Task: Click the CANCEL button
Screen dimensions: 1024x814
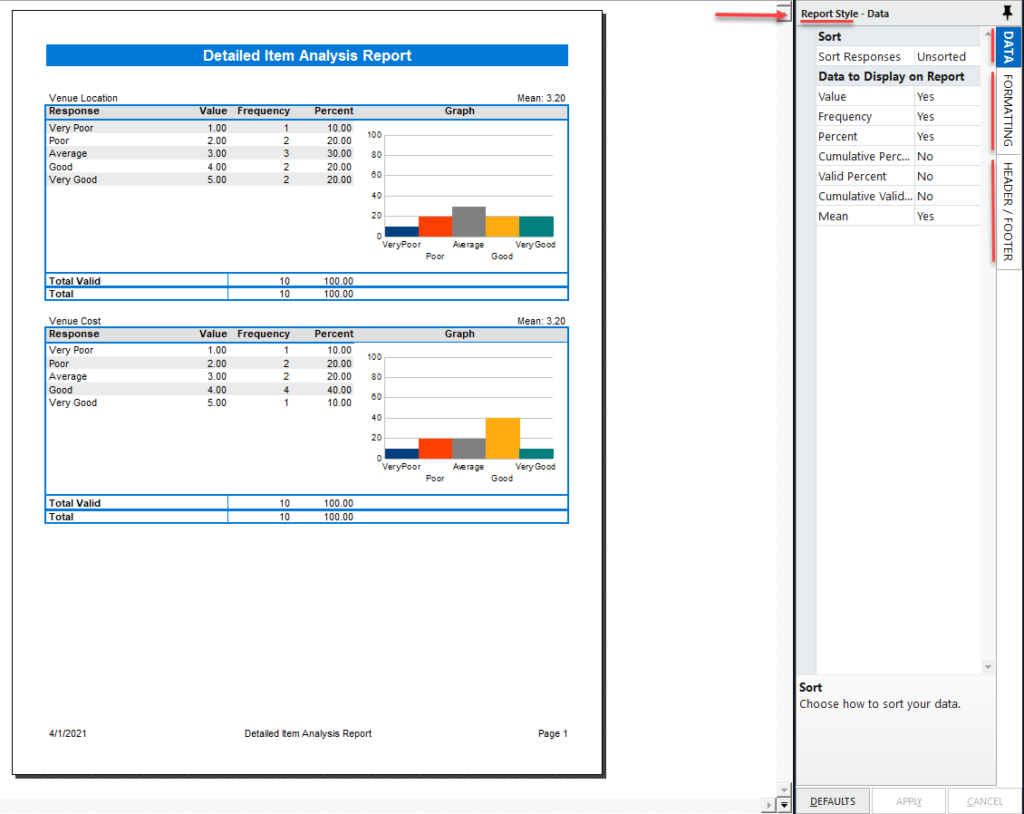Action: click(x=984, y=801)
